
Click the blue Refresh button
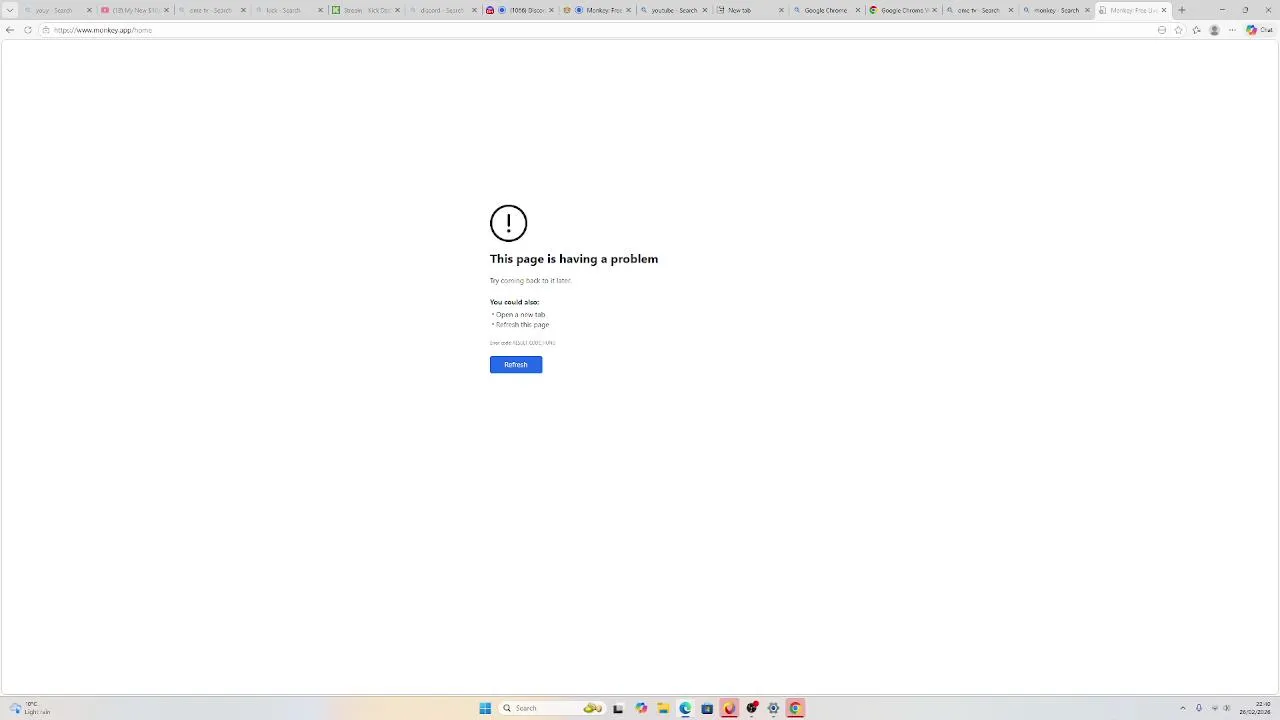516,365
